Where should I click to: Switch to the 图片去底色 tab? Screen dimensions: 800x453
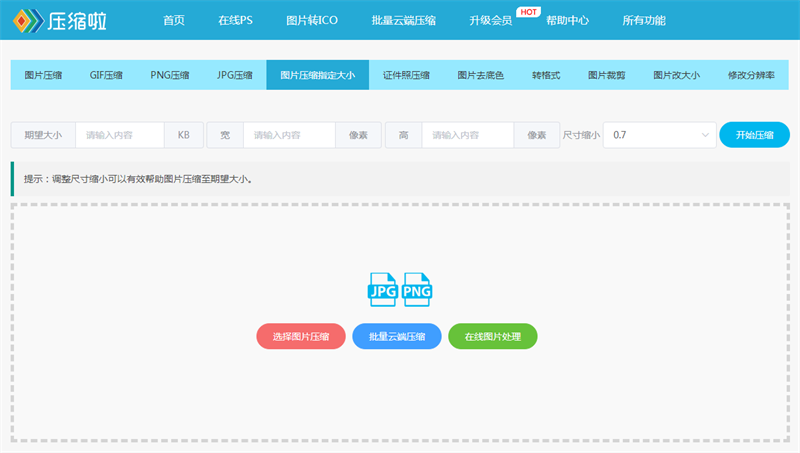[x=481, y=75]
